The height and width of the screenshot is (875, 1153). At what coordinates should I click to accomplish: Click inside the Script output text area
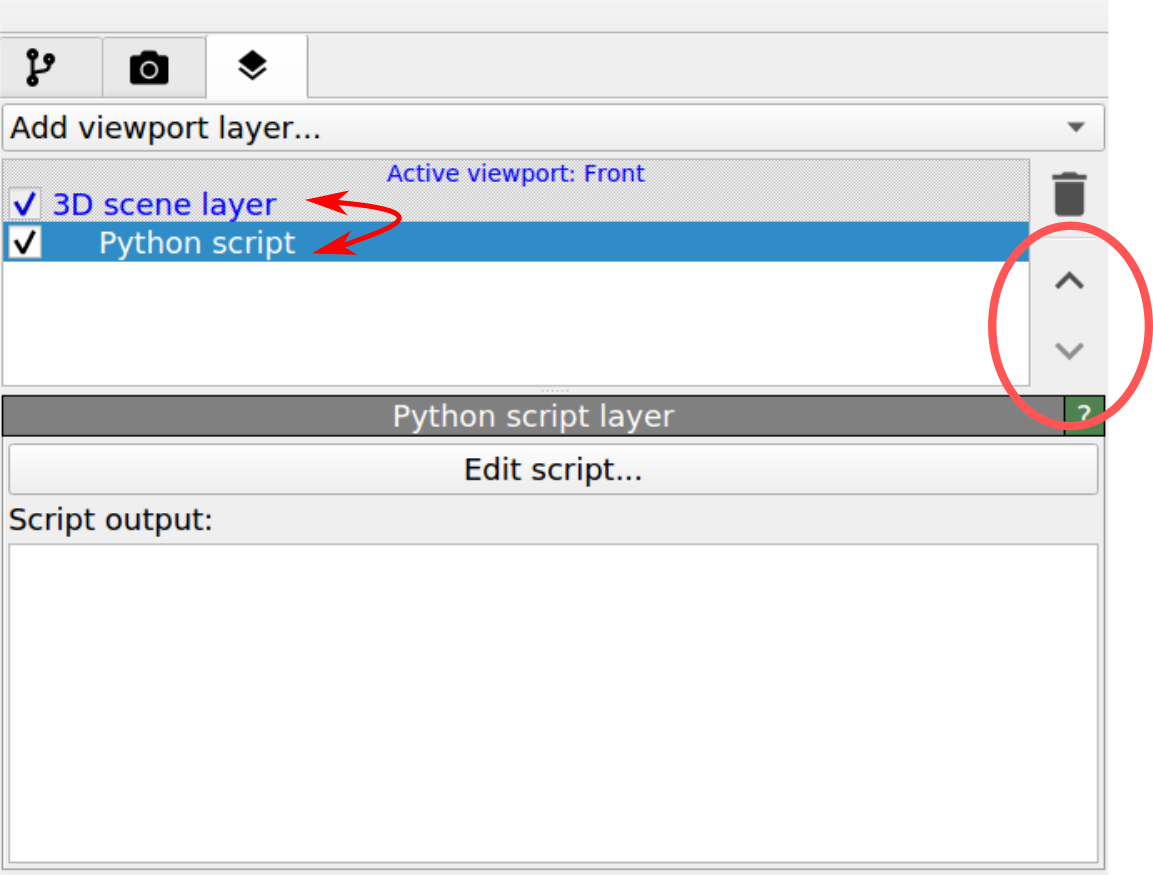click(553, 700)
